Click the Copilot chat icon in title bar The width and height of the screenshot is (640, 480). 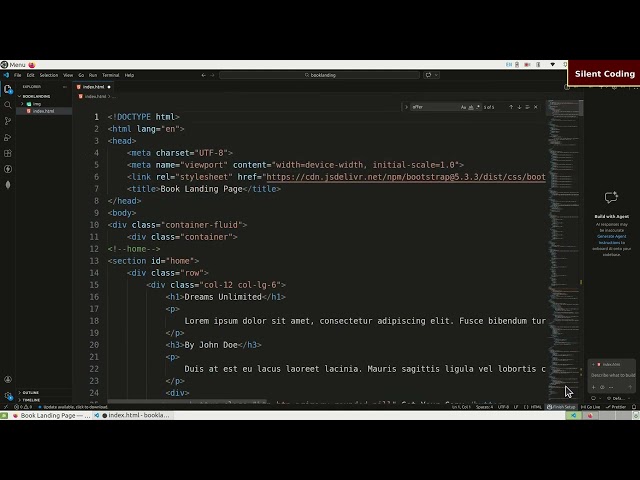pos(428,75)
